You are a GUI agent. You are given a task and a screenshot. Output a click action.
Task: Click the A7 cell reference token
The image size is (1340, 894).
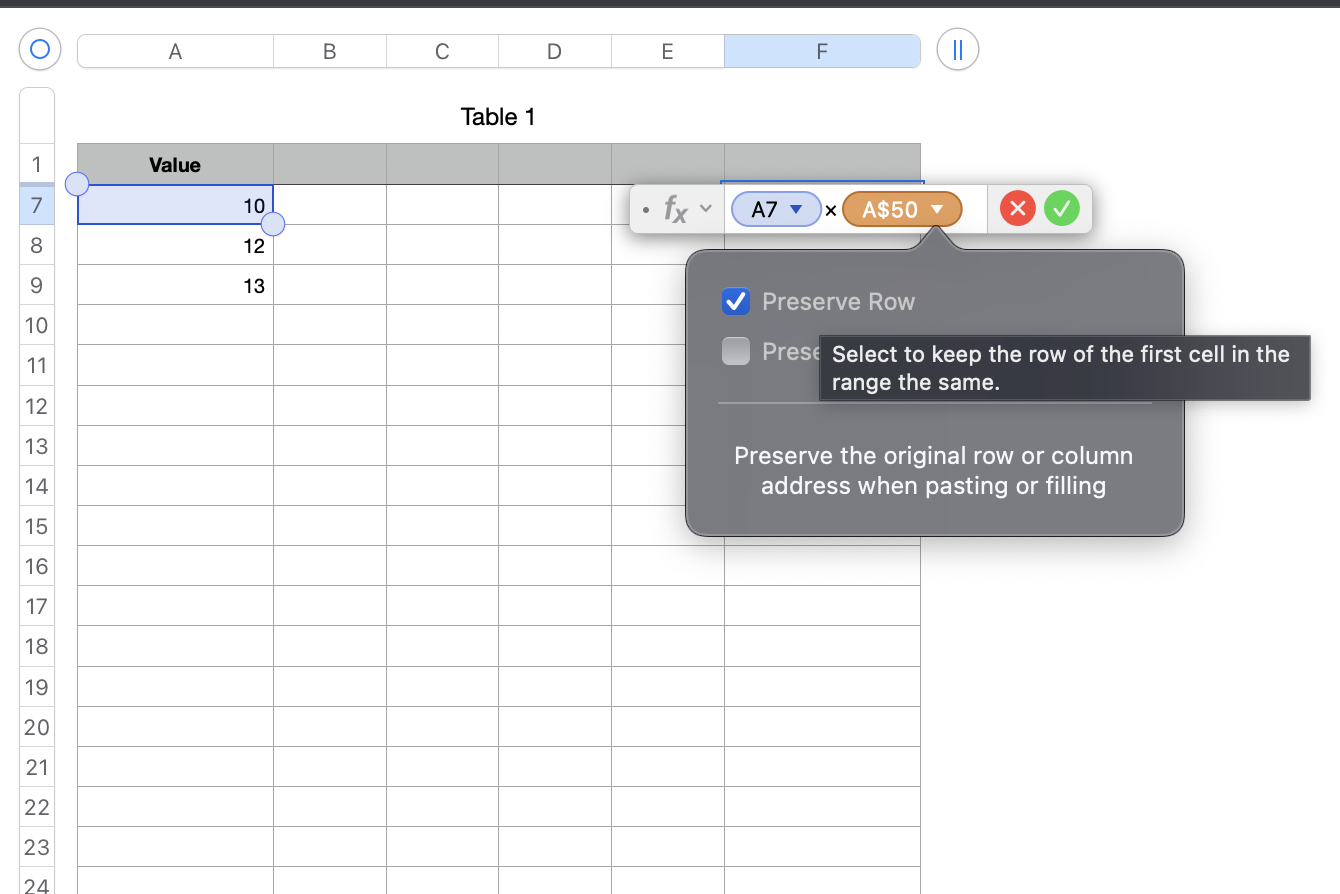click(768, 209)
